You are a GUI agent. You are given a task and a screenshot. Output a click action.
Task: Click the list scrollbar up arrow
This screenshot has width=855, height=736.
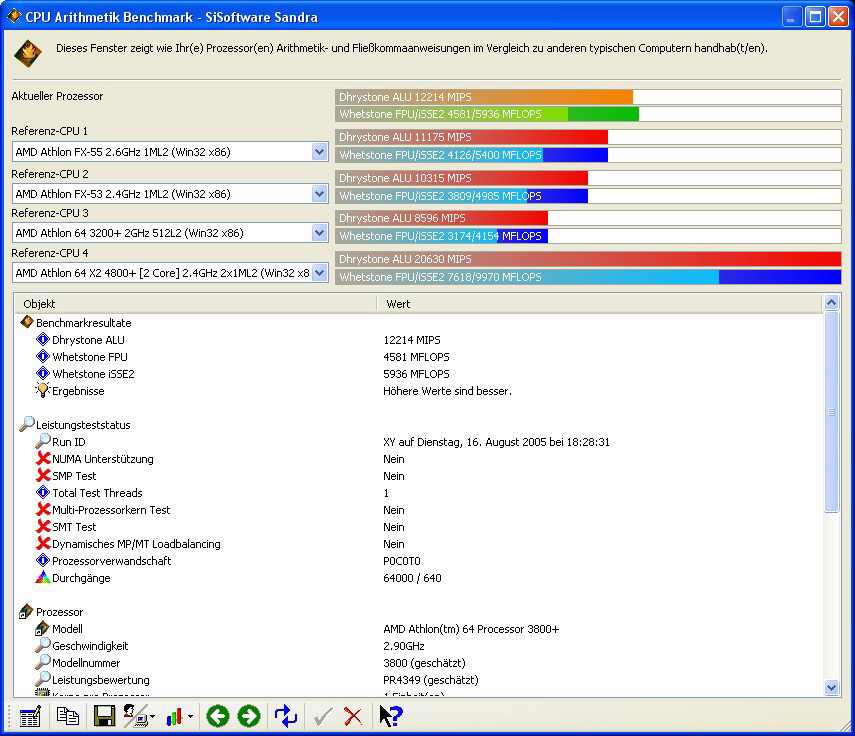coord(831,303)
